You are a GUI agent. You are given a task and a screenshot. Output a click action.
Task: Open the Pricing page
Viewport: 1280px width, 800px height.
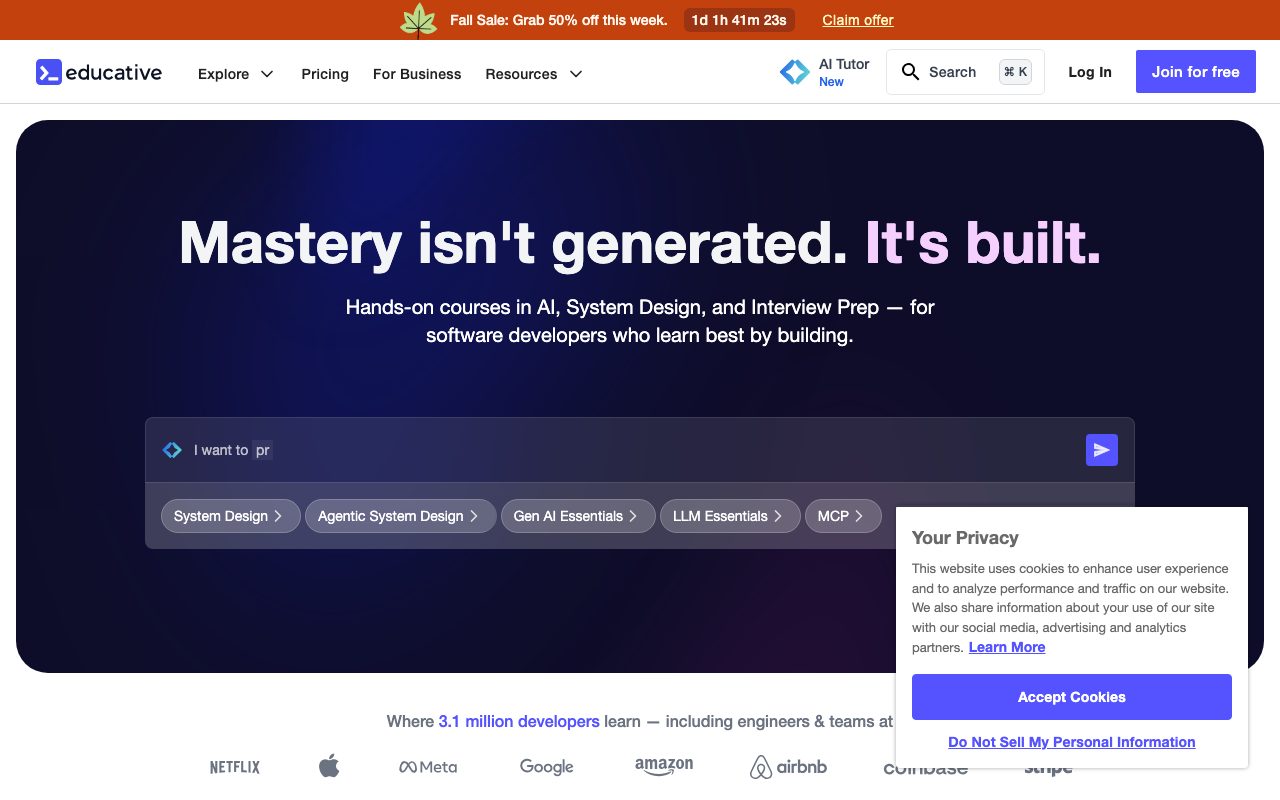pos(325,74)
